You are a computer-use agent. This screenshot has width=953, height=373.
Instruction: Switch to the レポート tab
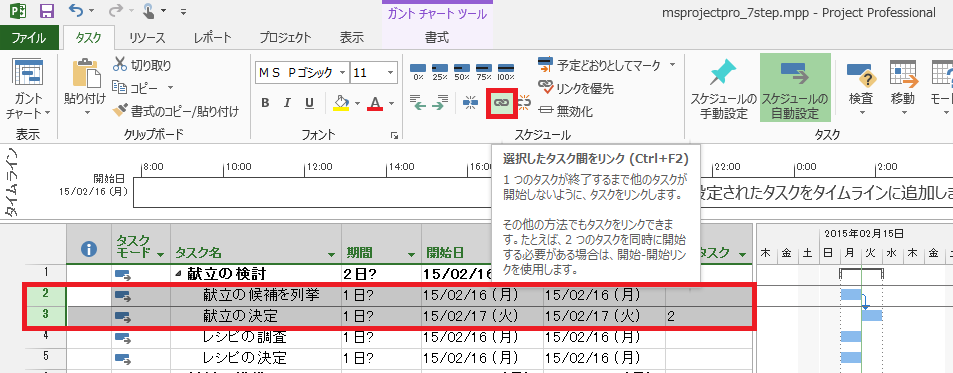pos(213,38)
